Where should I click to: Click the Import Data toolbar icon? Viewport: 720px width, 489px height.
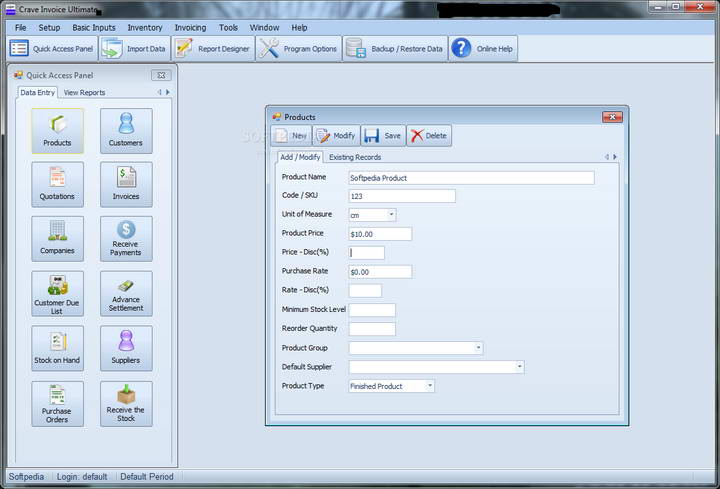pos(135,48)
